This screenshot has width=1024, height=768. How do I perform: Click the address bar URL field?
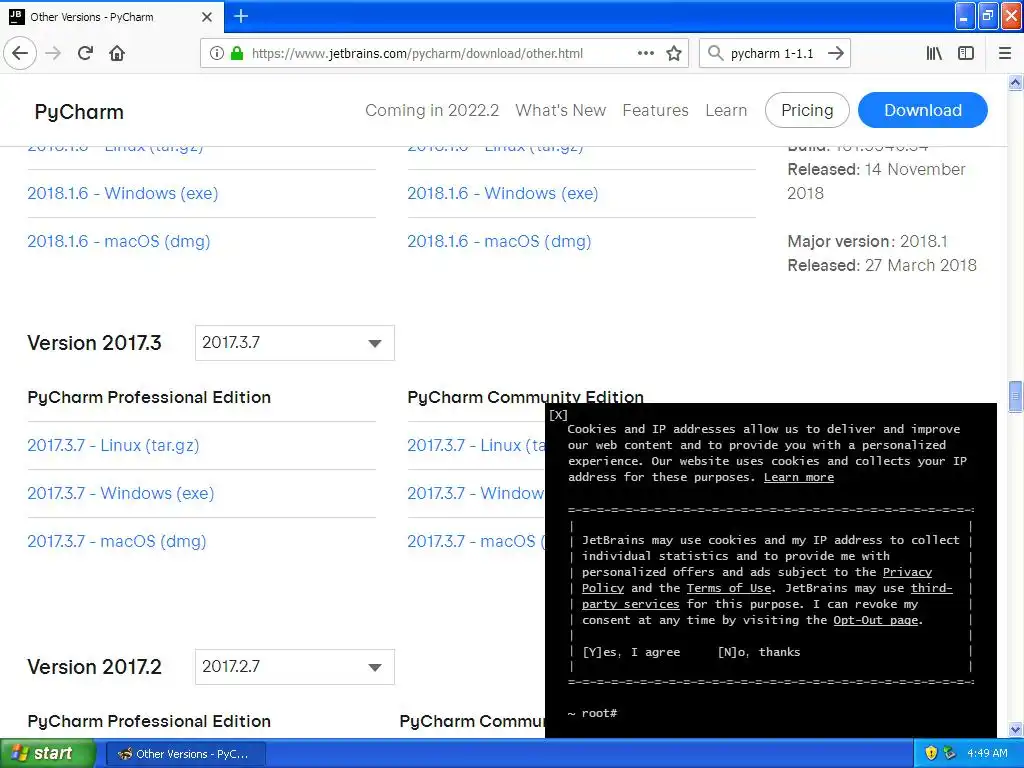click(x=444, y=54)
